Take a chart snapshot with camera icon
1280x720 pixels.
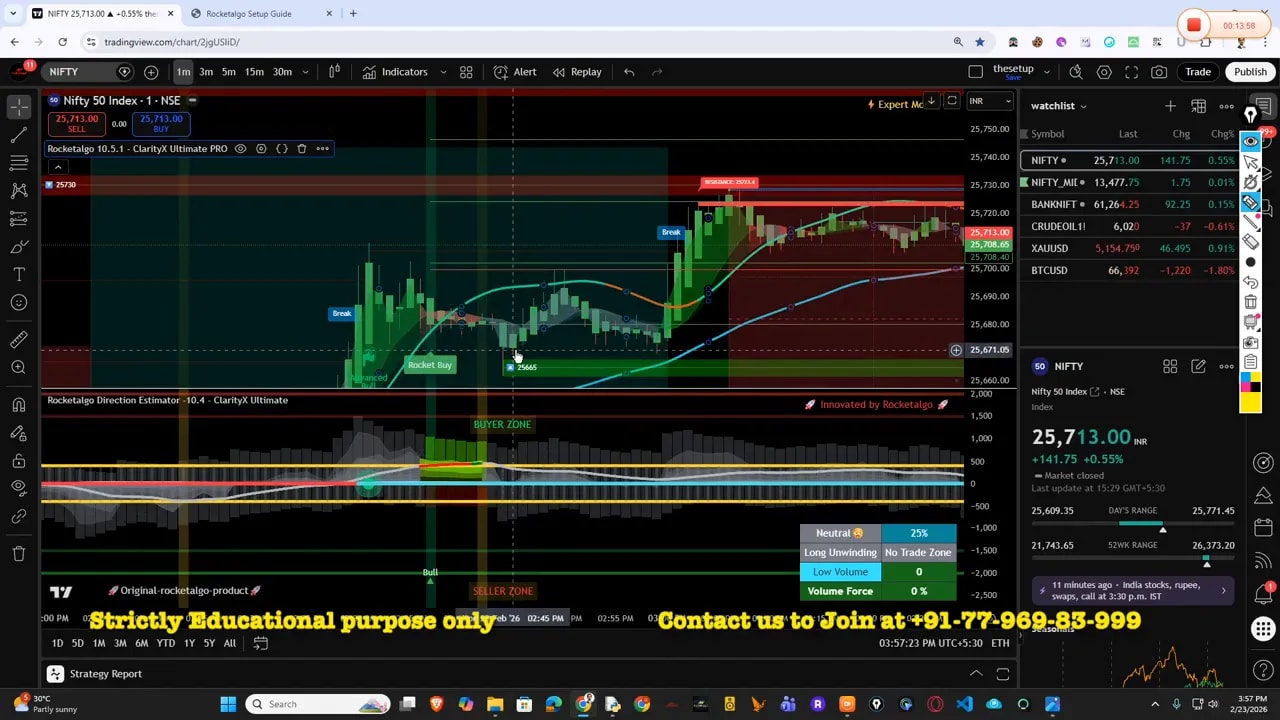click(1159, 72)
